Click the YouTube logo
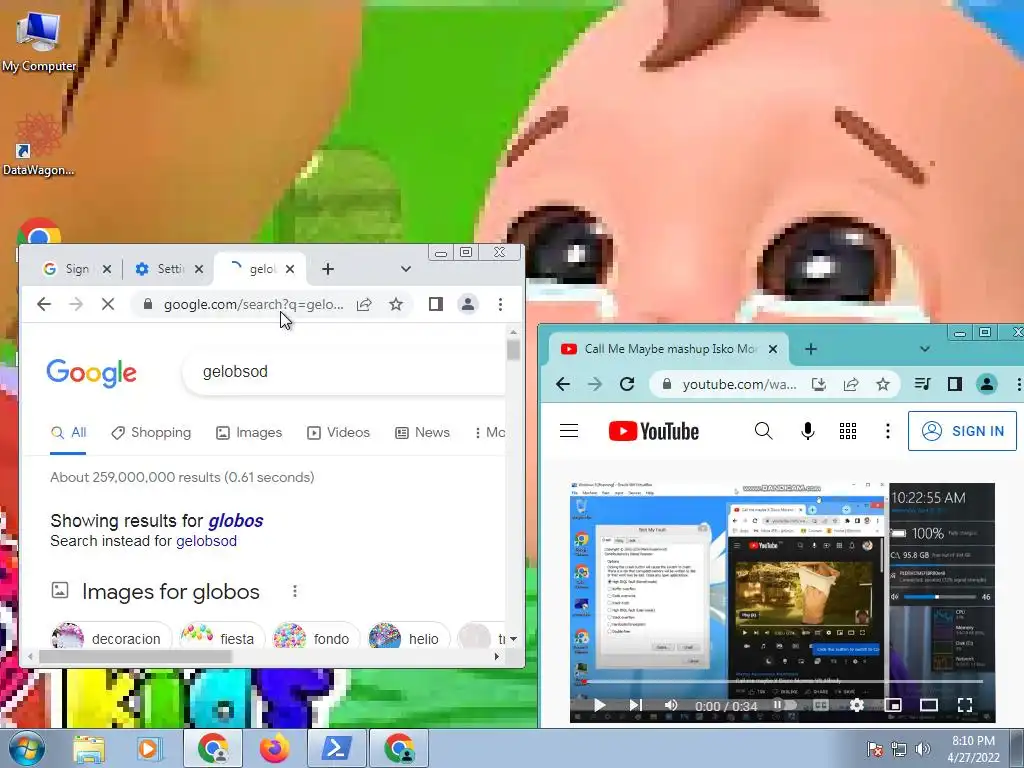Screen dimensions: 1024x768 pos(654,431)
